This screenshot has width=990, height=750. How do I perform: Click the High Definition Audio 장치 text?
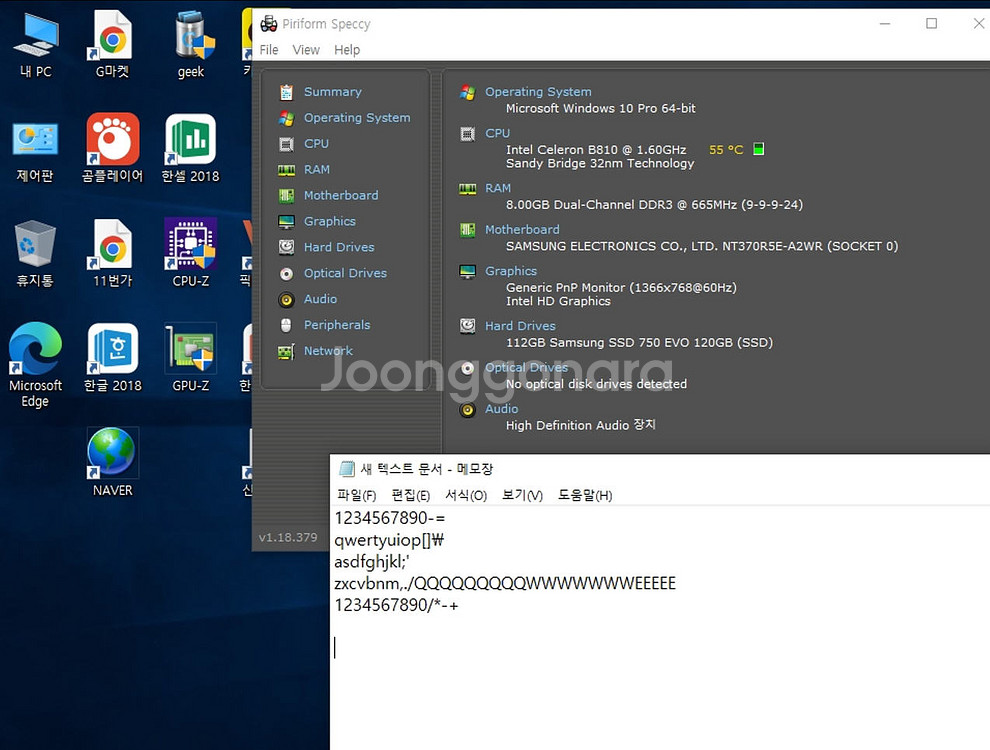[580, 425]
